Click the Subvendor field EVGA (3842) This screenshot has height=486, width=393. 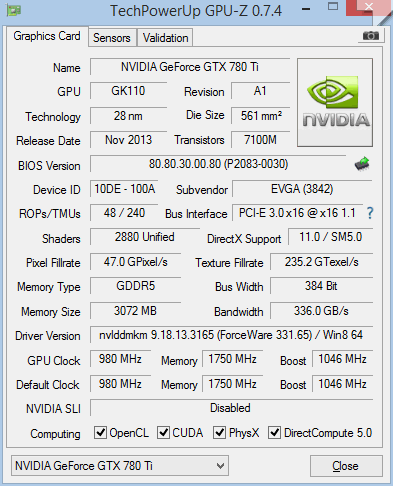coord(302,189)
